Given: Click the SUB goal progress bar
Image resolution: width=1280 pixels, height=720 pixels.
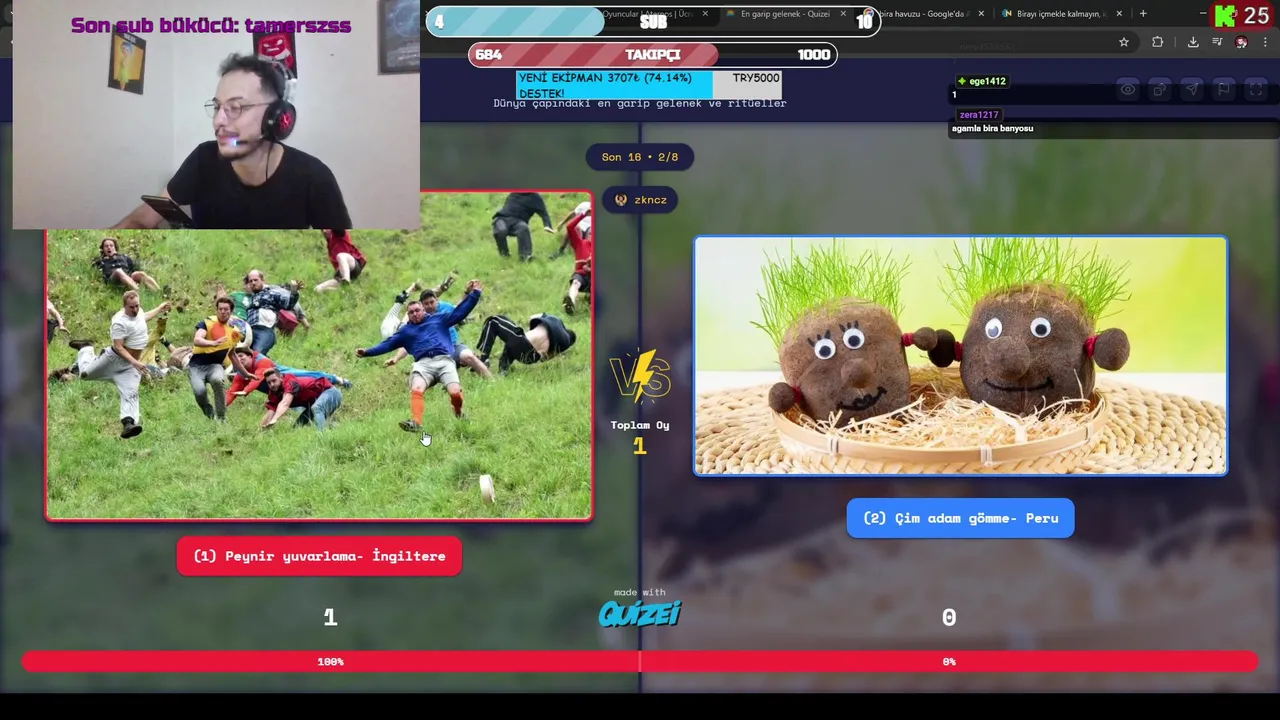Looking at the screenshot, I should click(x=653, y=21).
